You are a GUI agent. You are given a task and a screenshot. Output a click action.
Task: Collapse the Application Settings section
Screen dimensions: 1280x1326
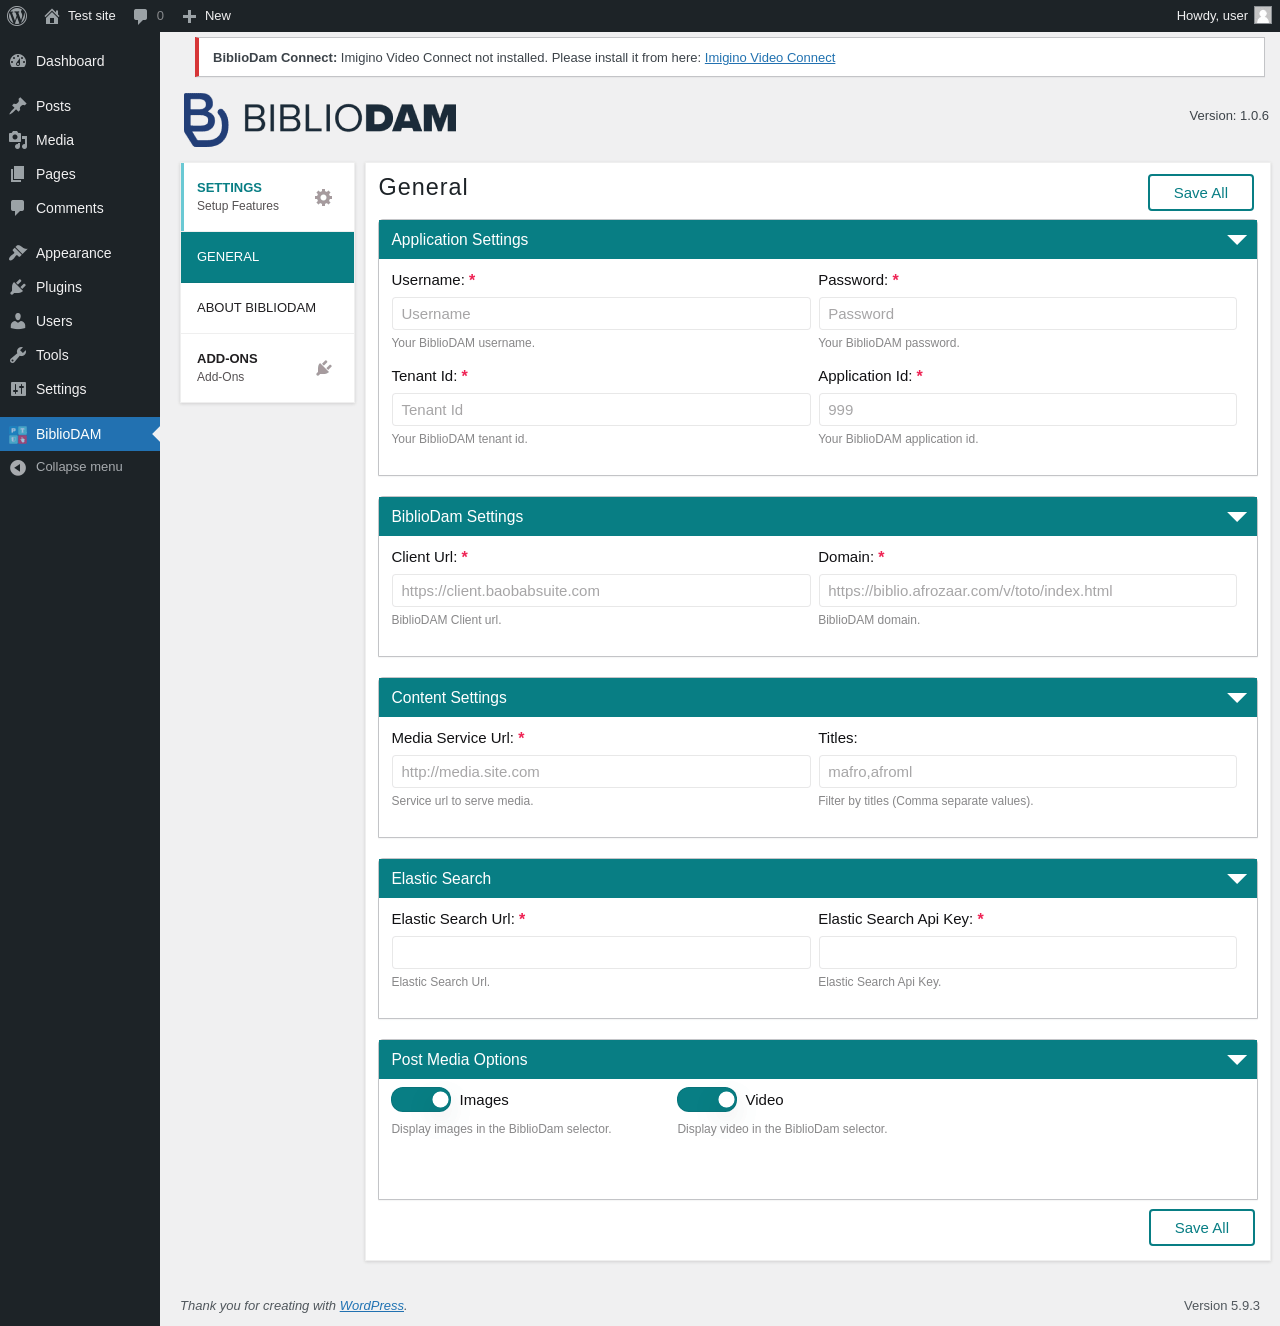tap(1237, 240)
